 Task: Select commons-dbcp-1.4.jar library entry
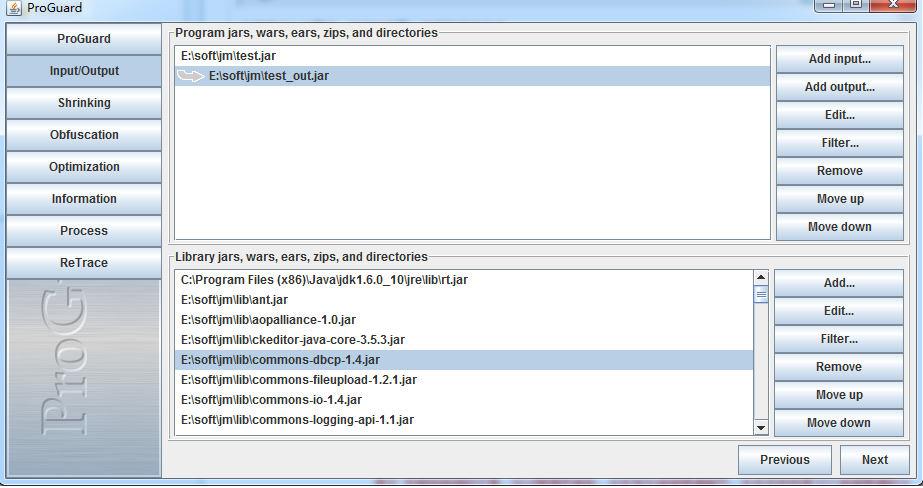click(x=464, y=360)
